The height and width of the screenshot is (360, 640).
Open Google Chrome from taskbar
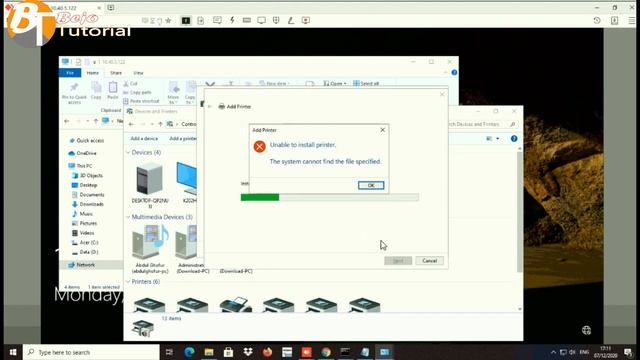tap(326, 352)
